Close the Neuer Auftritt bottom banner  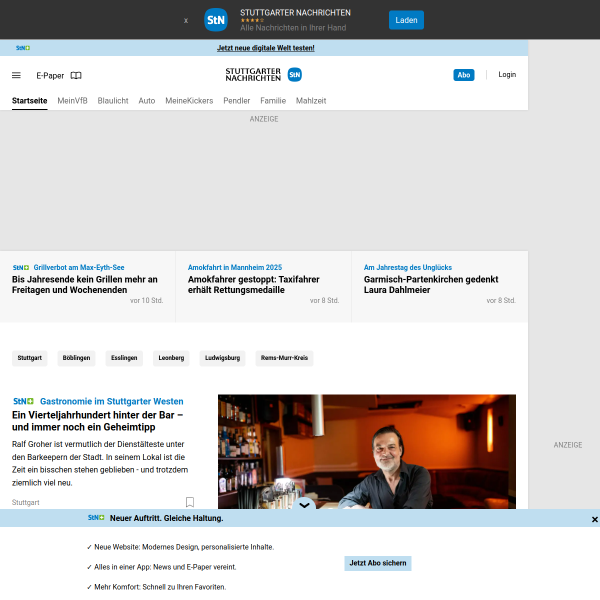click(x=594, y=519)
